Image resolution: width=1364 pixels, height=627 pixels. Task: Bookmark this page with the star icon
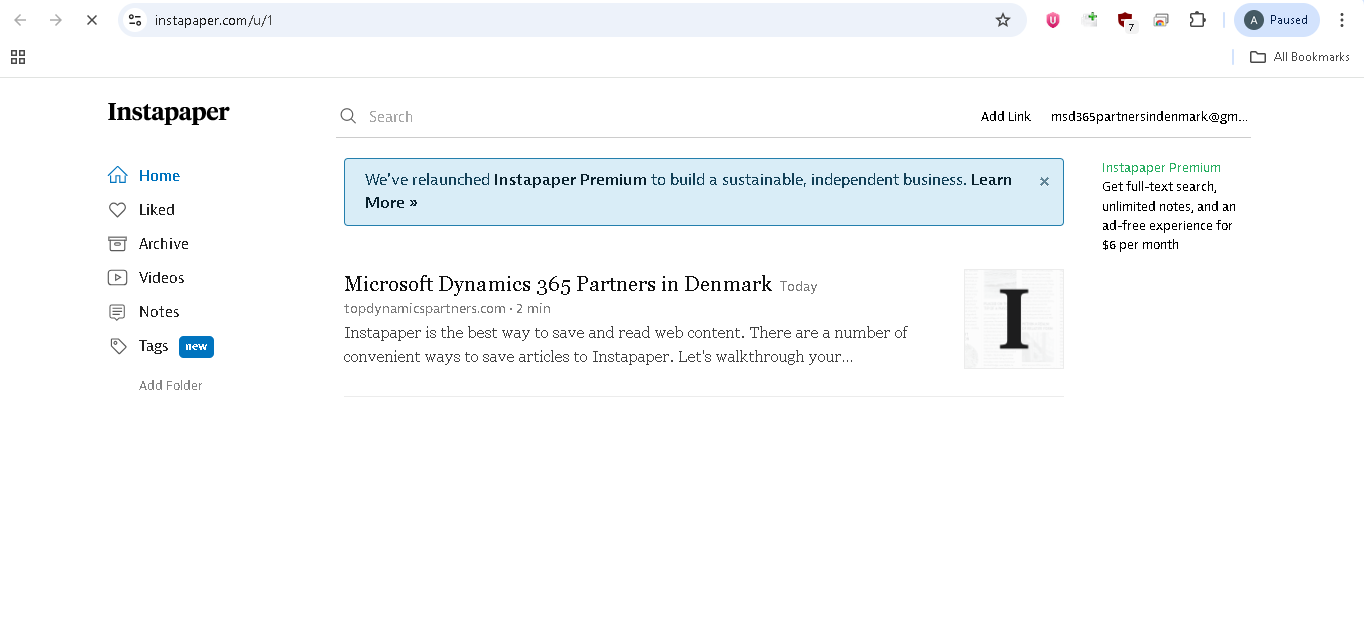(1003, 20)
